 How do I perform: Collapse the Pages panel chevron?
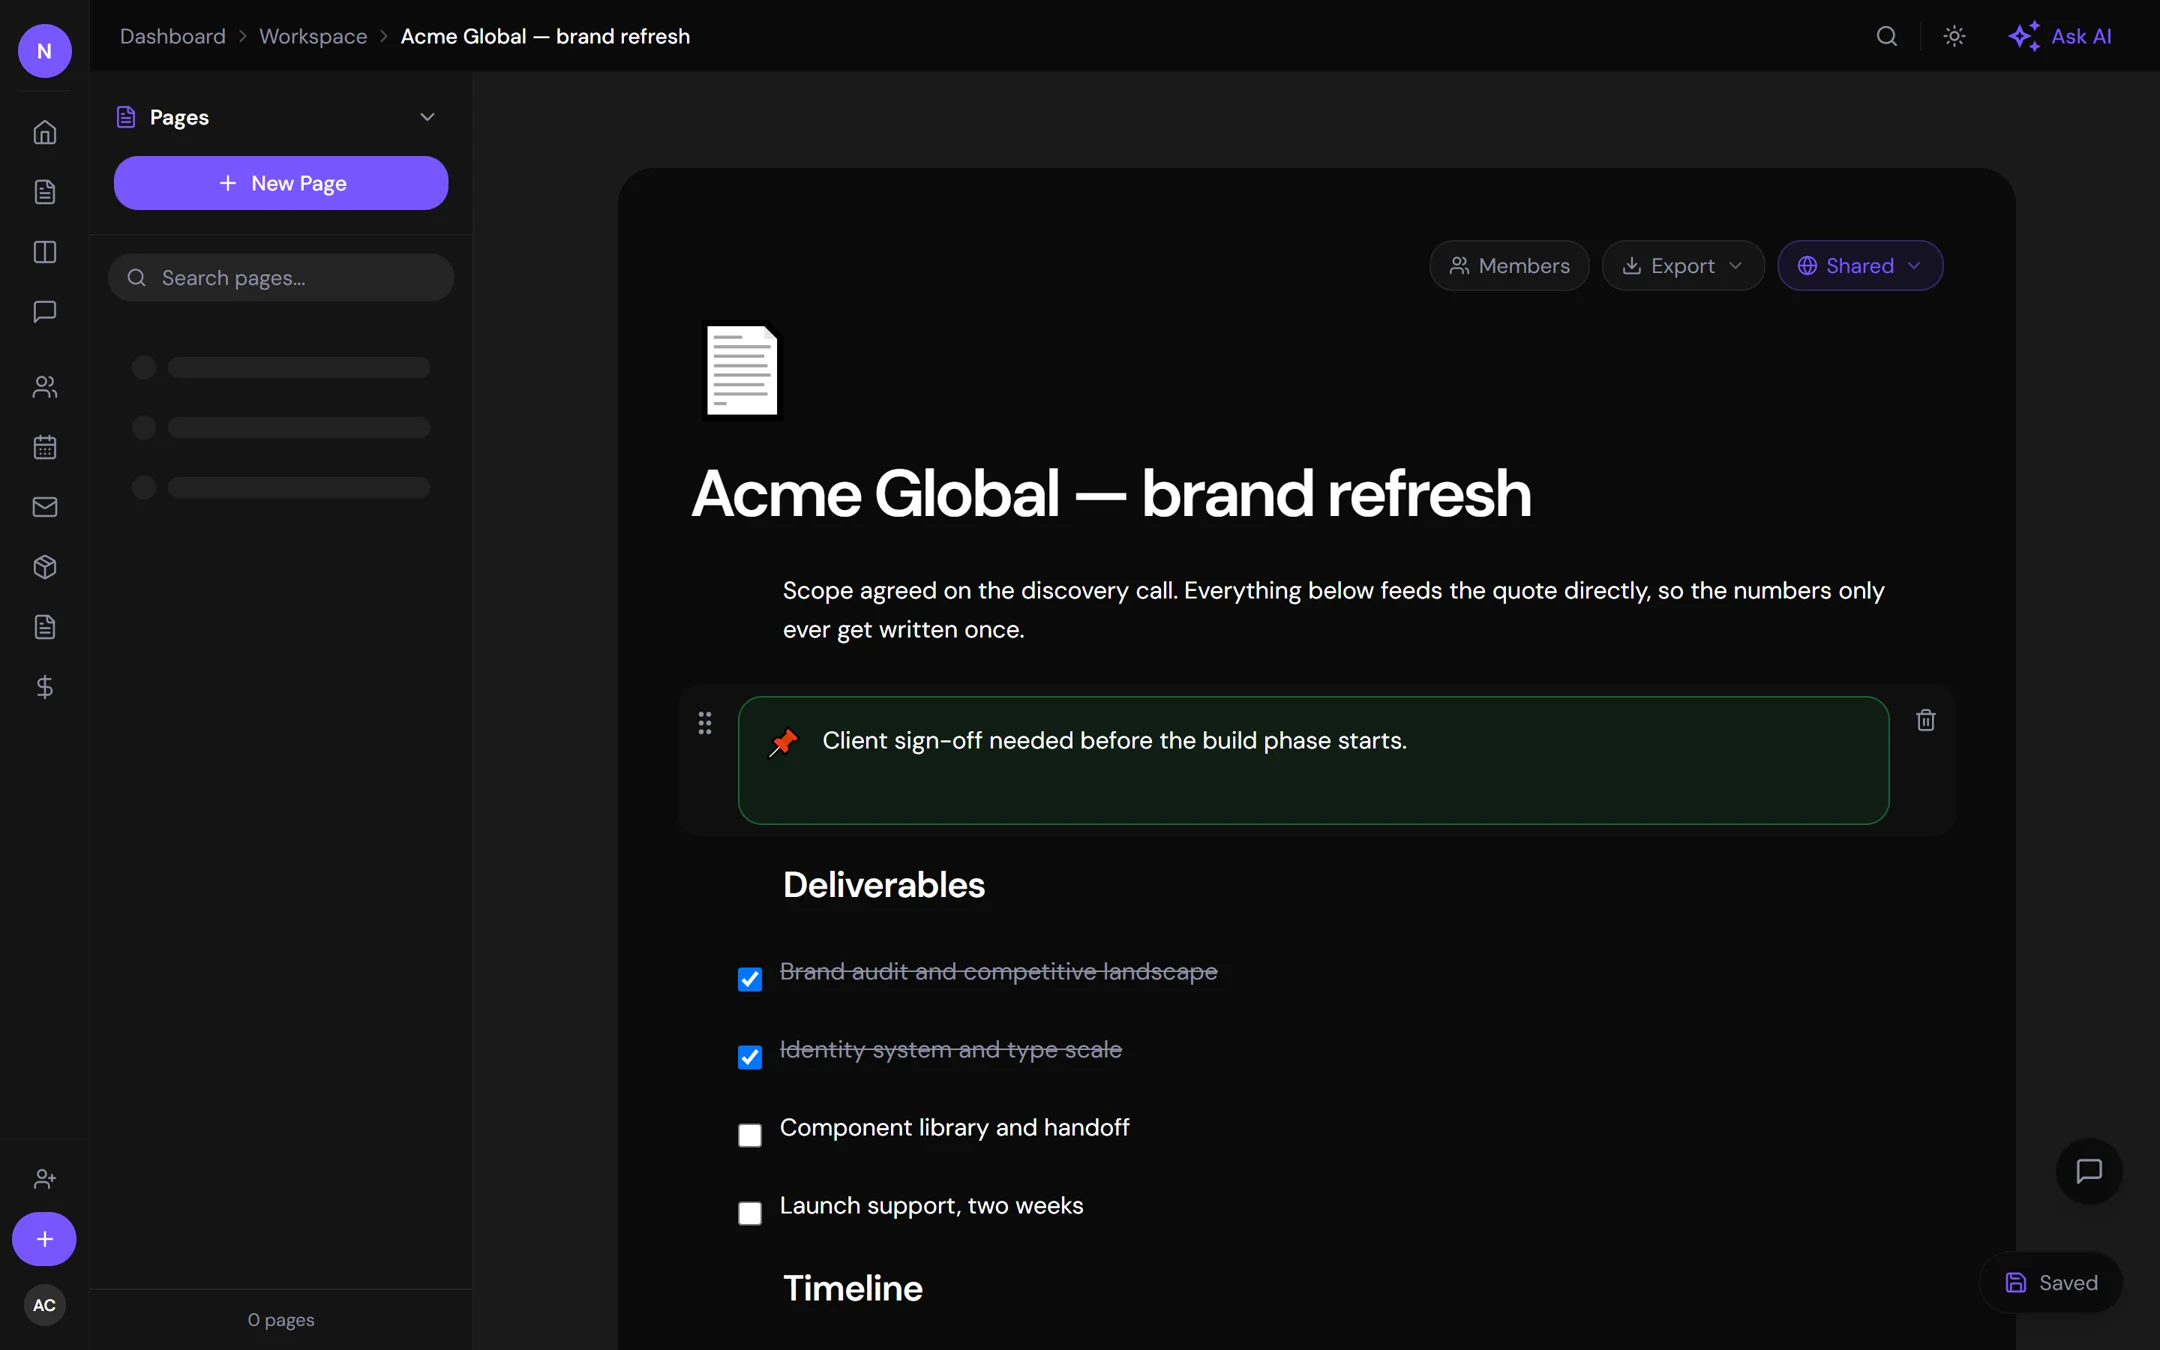pos(427,117)
